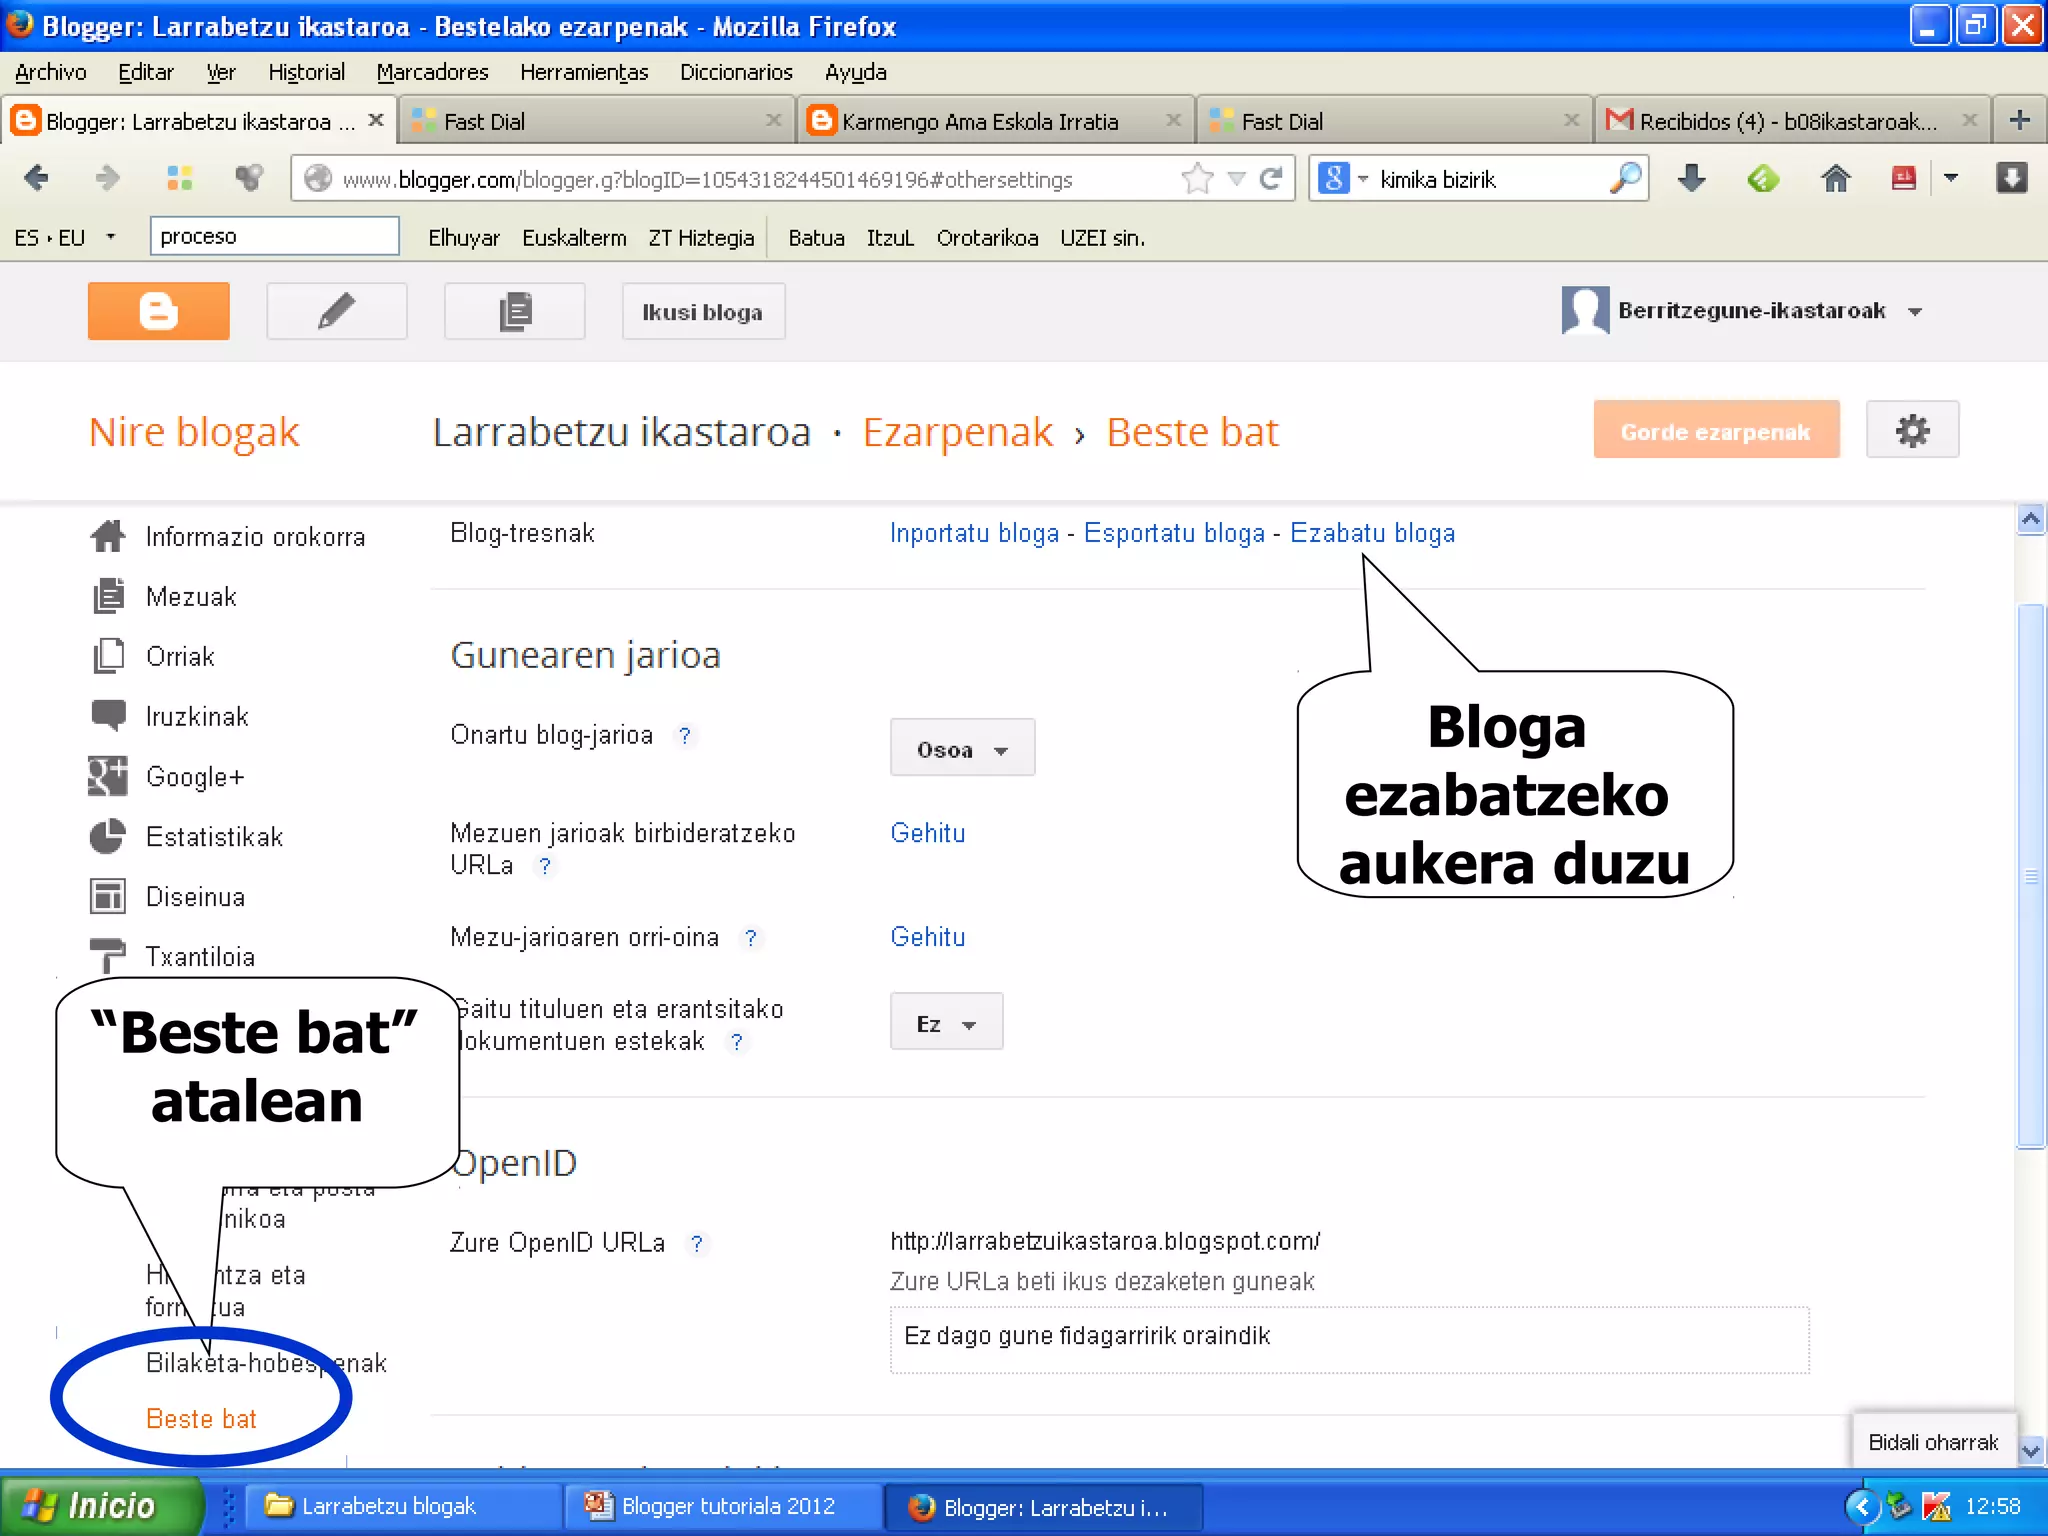Screen dimensions: 2048x1536
Task: Click the Esportatu bloga link
Action: [x=1174, y=533]
